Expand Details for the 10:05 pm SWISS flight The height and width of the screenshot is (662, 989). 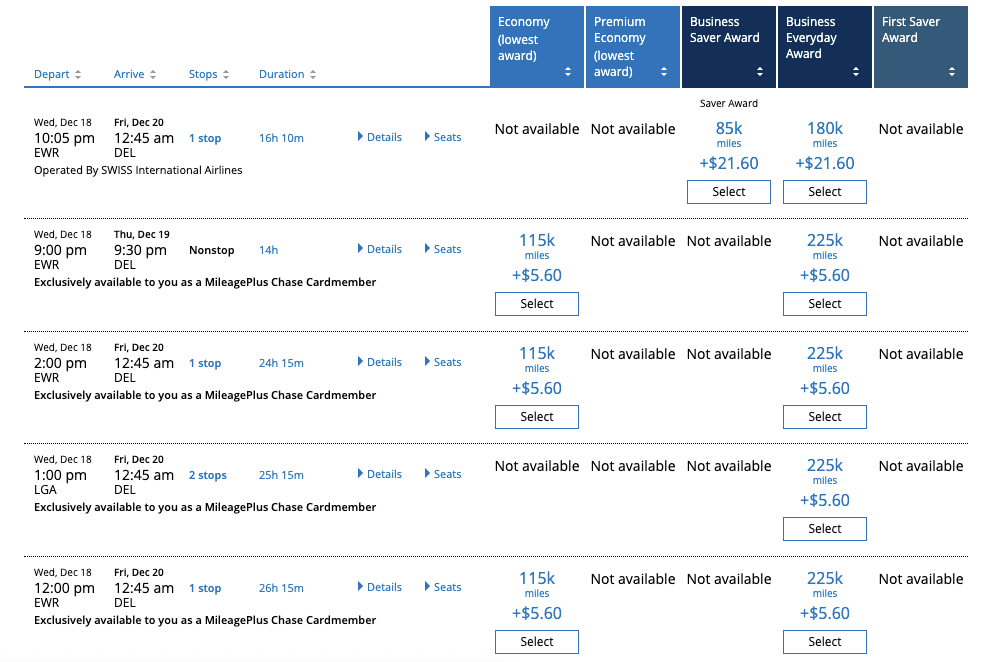coord(380,137)
